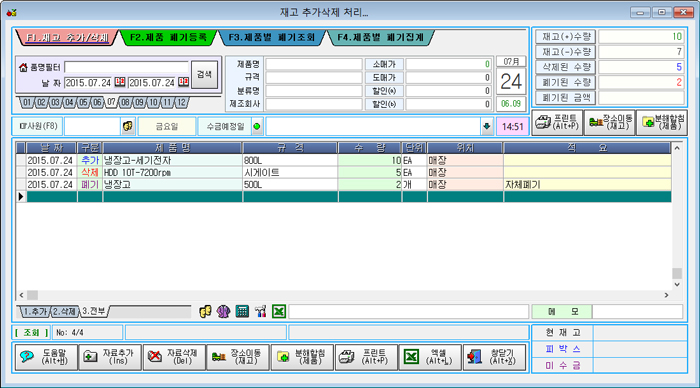
Task: Click bottom 분해합침 (제품) button
Action: (302, 357)
